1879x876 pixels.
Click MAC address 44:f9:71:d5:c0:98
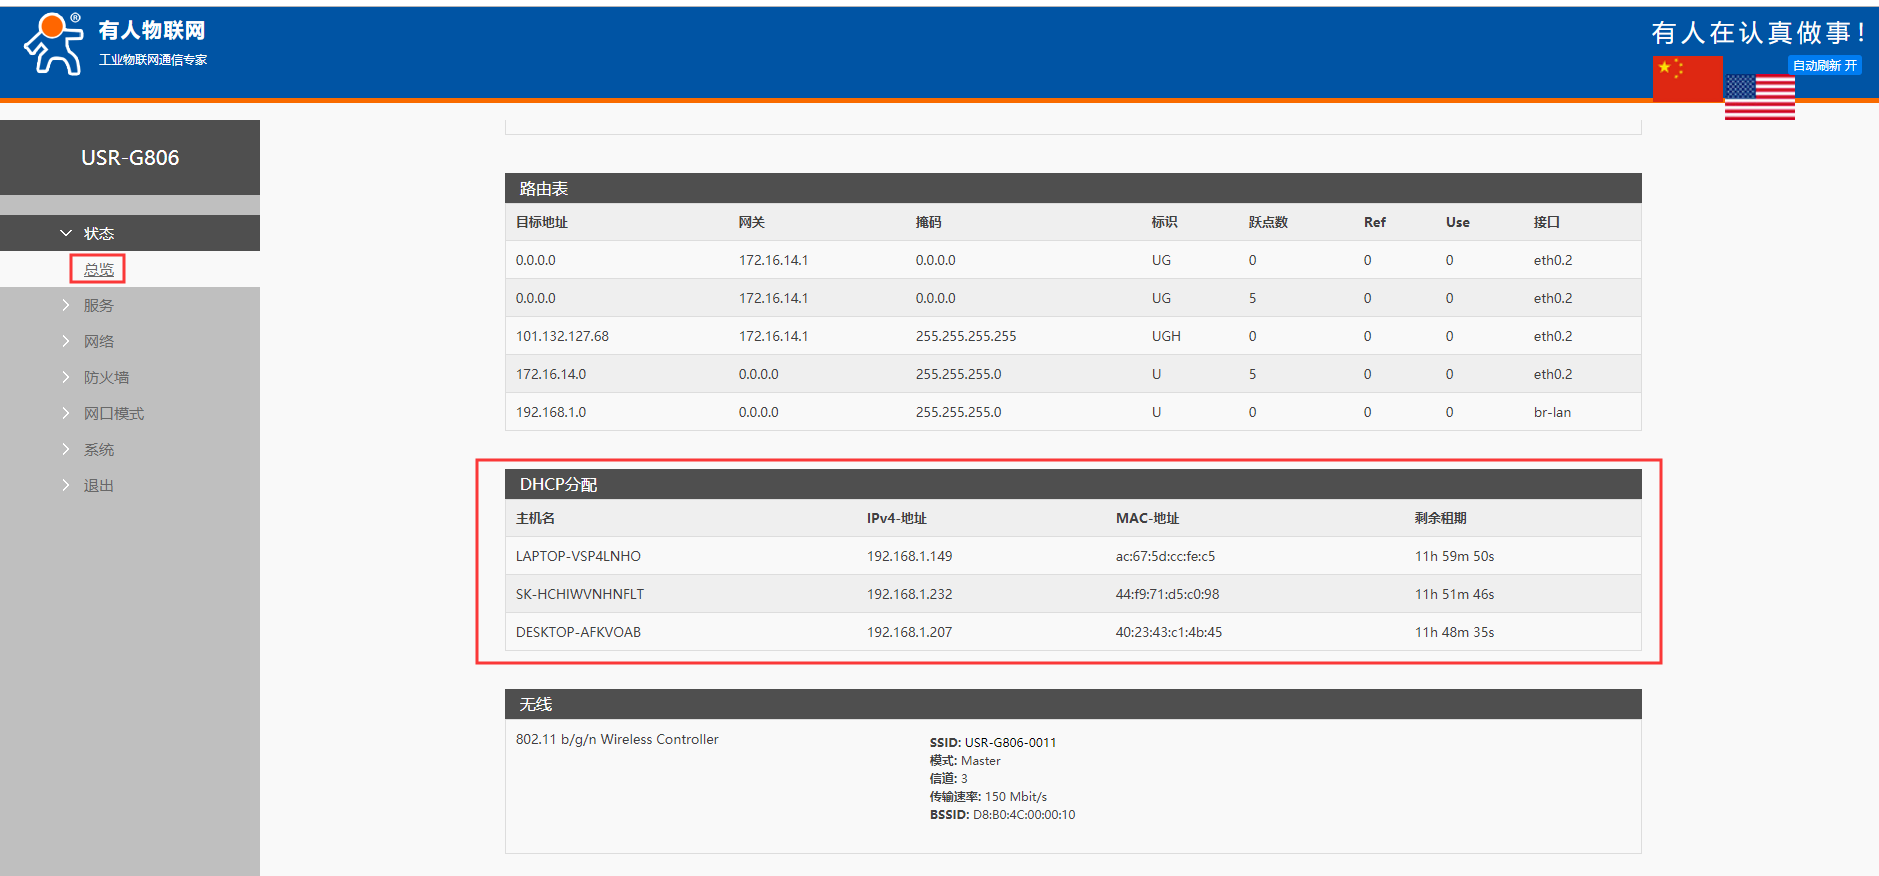1167,594
